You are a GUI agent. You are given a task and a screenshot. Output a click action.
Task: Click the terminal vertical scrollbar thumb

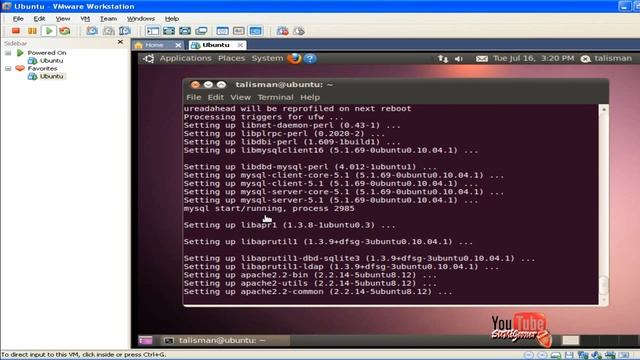(604, 286)
